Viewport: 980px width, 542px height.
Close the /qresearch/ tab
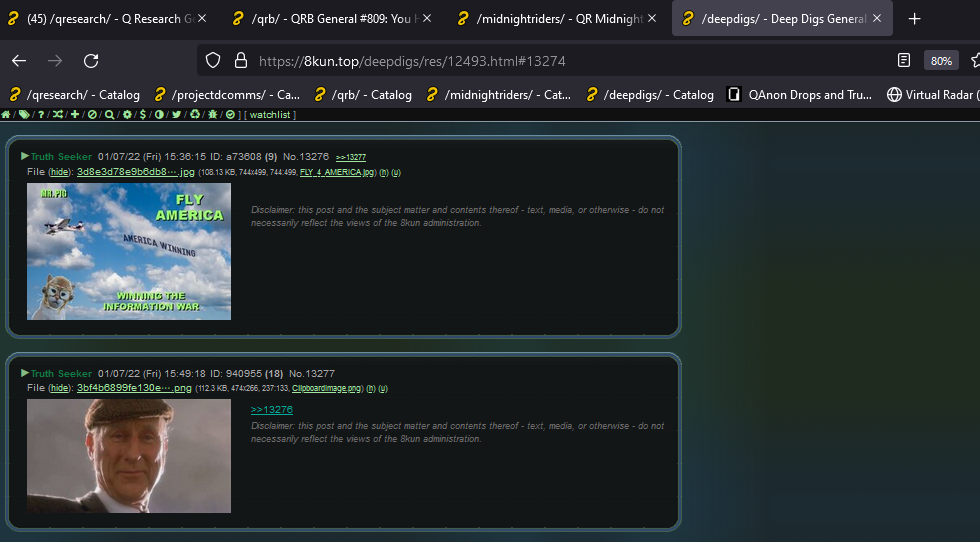pos(202,19)
